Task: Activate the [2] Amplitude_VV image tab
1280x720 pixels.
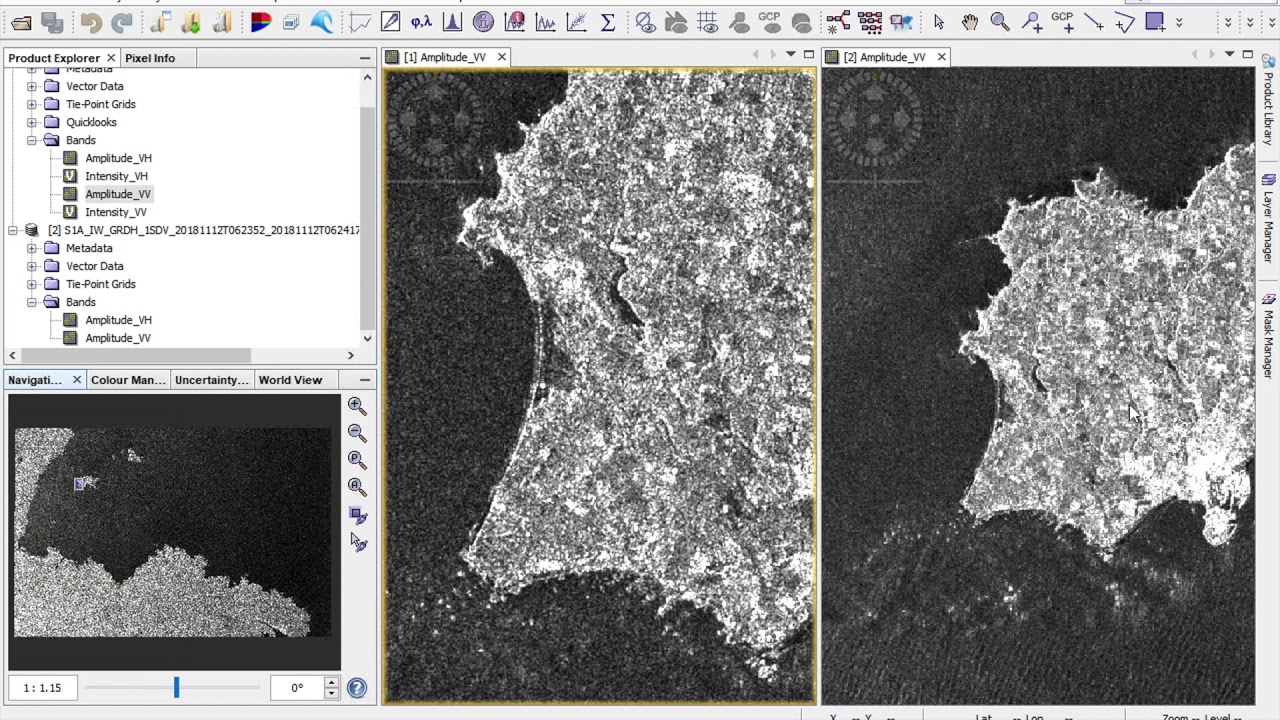Action: coord(884,57)
